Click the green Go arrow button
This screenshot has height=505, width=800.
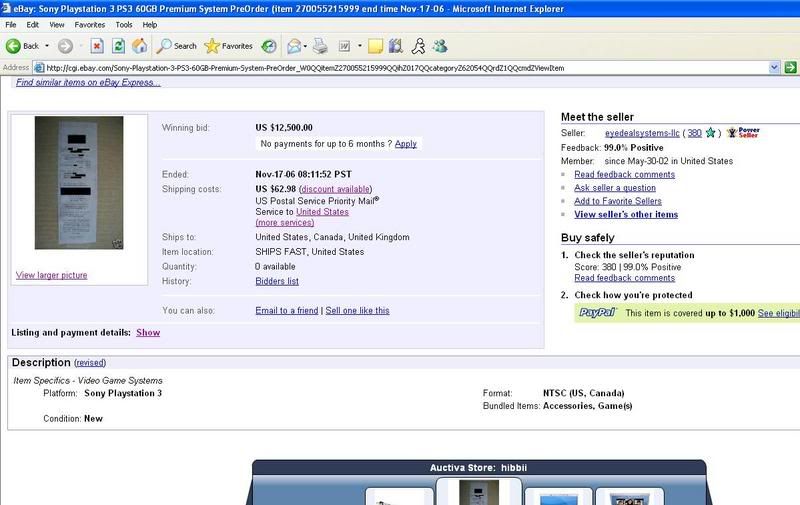(x=790, y=67)
